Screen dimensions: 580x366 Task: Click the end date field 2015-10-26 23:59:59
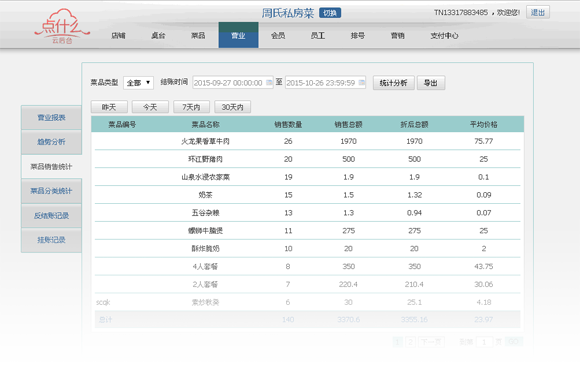[325, 83]
